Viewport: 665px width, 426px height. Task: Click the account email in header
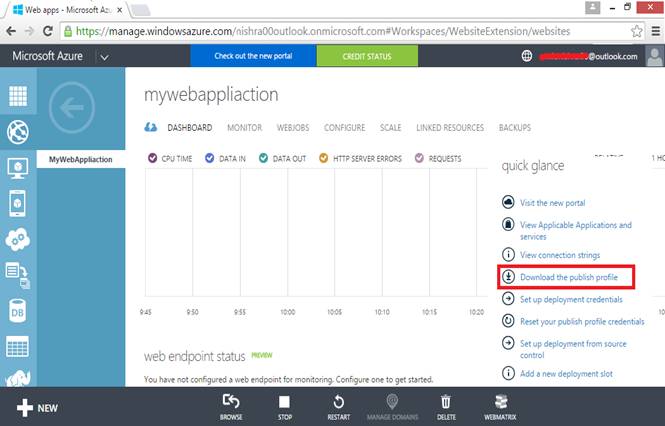point(588,56)
